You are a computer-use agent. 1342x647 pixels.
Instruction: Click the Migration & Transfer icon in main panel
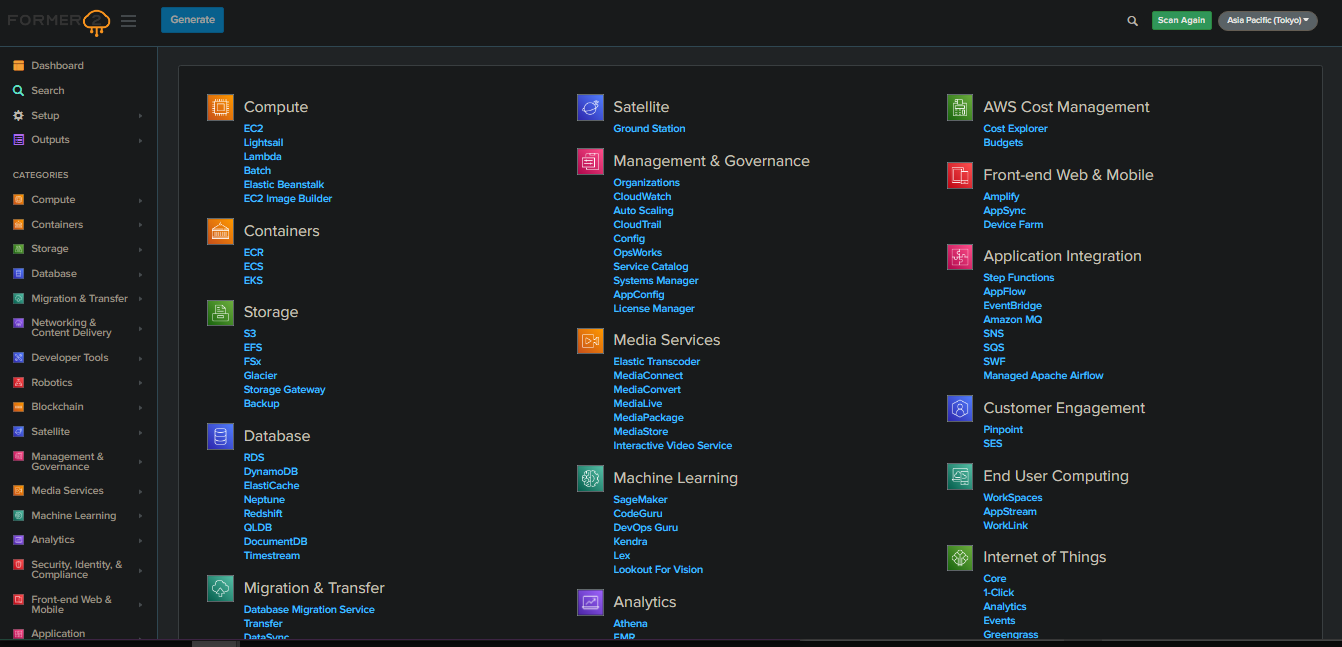point(220,588)
